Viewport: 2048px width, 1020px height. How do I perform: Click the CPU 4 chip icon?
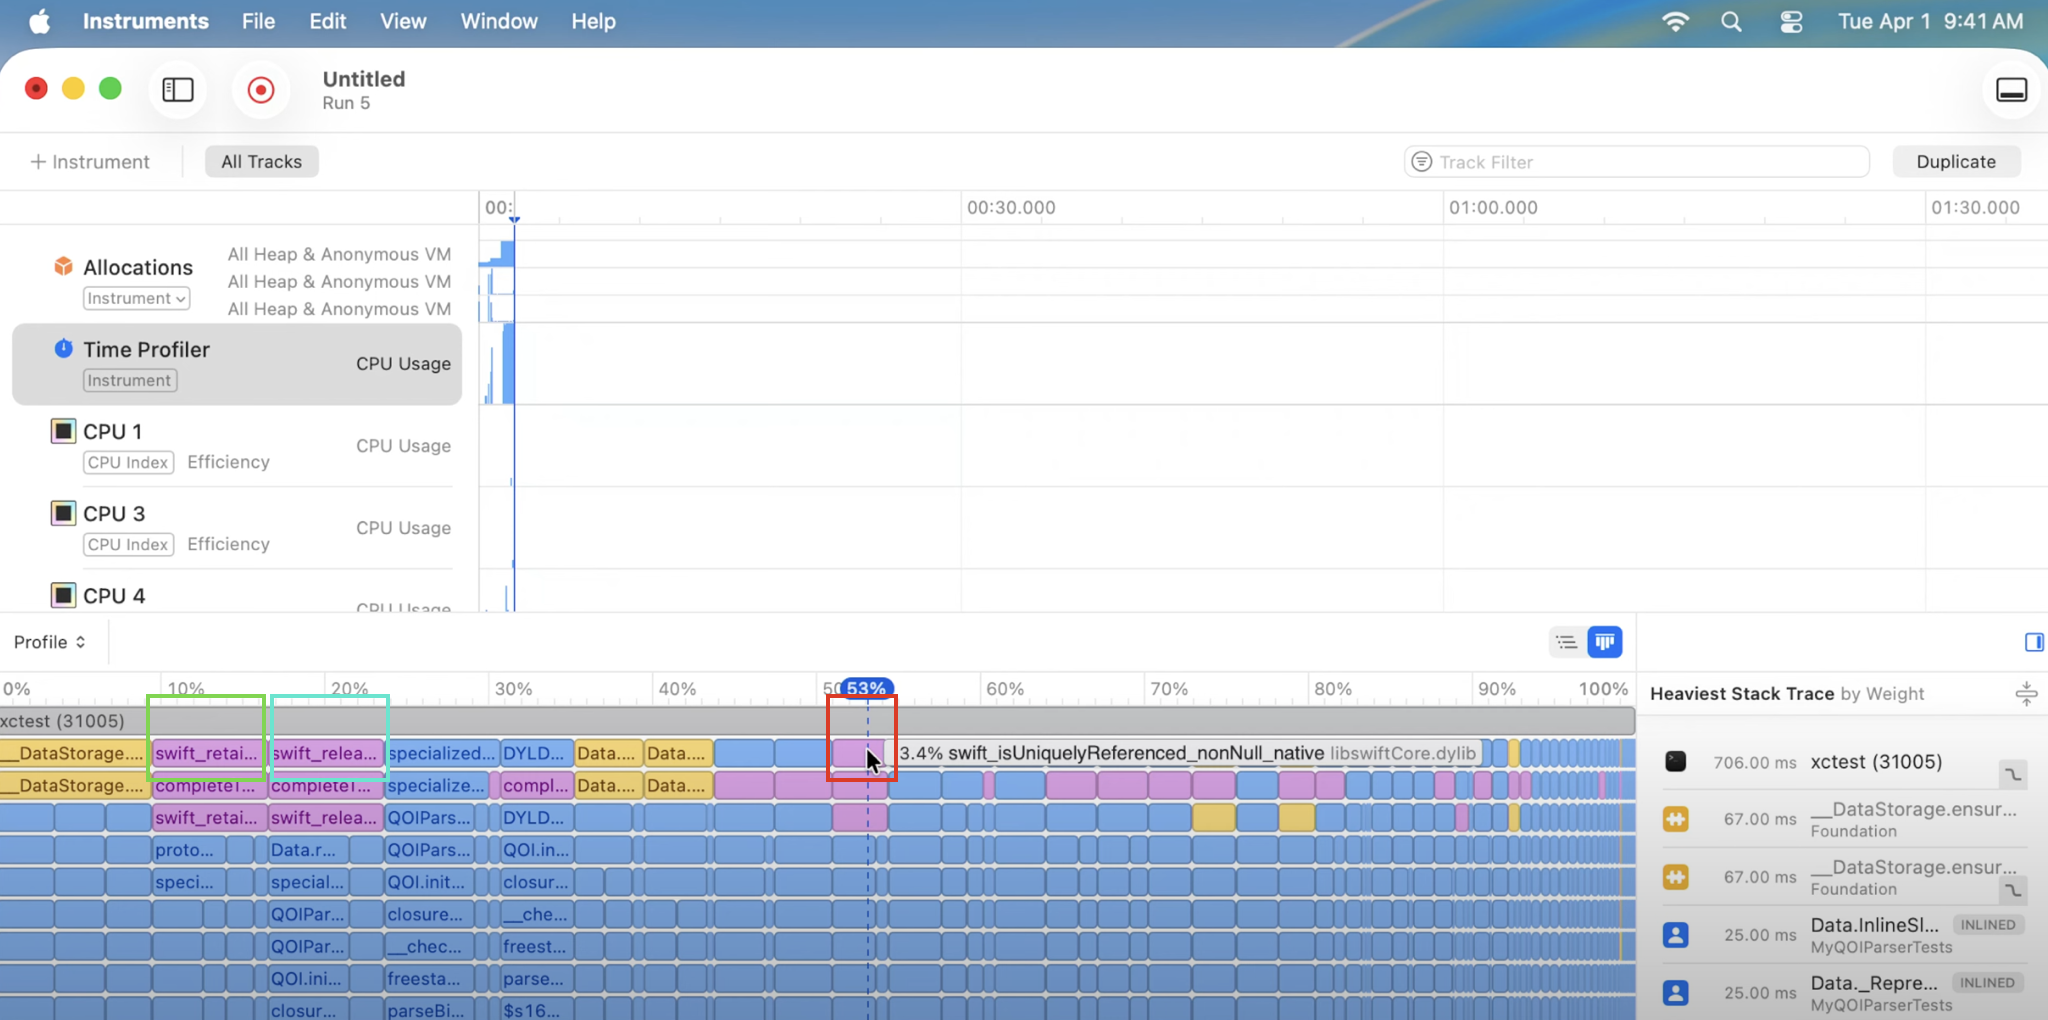click(x=63, y=595)
